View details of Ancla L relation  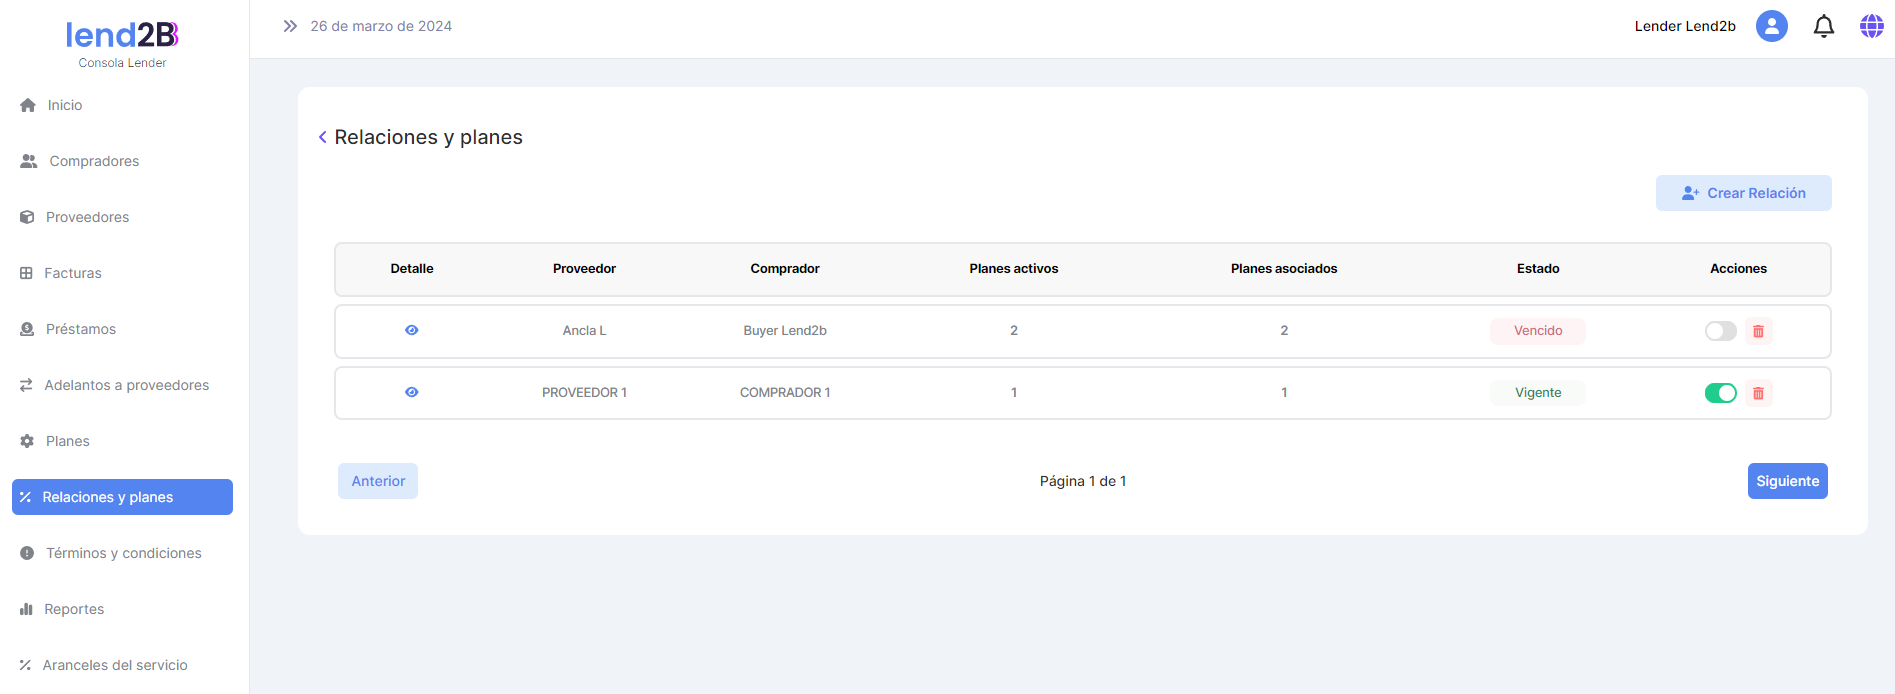pyautogui.click(x=411, y=330)
